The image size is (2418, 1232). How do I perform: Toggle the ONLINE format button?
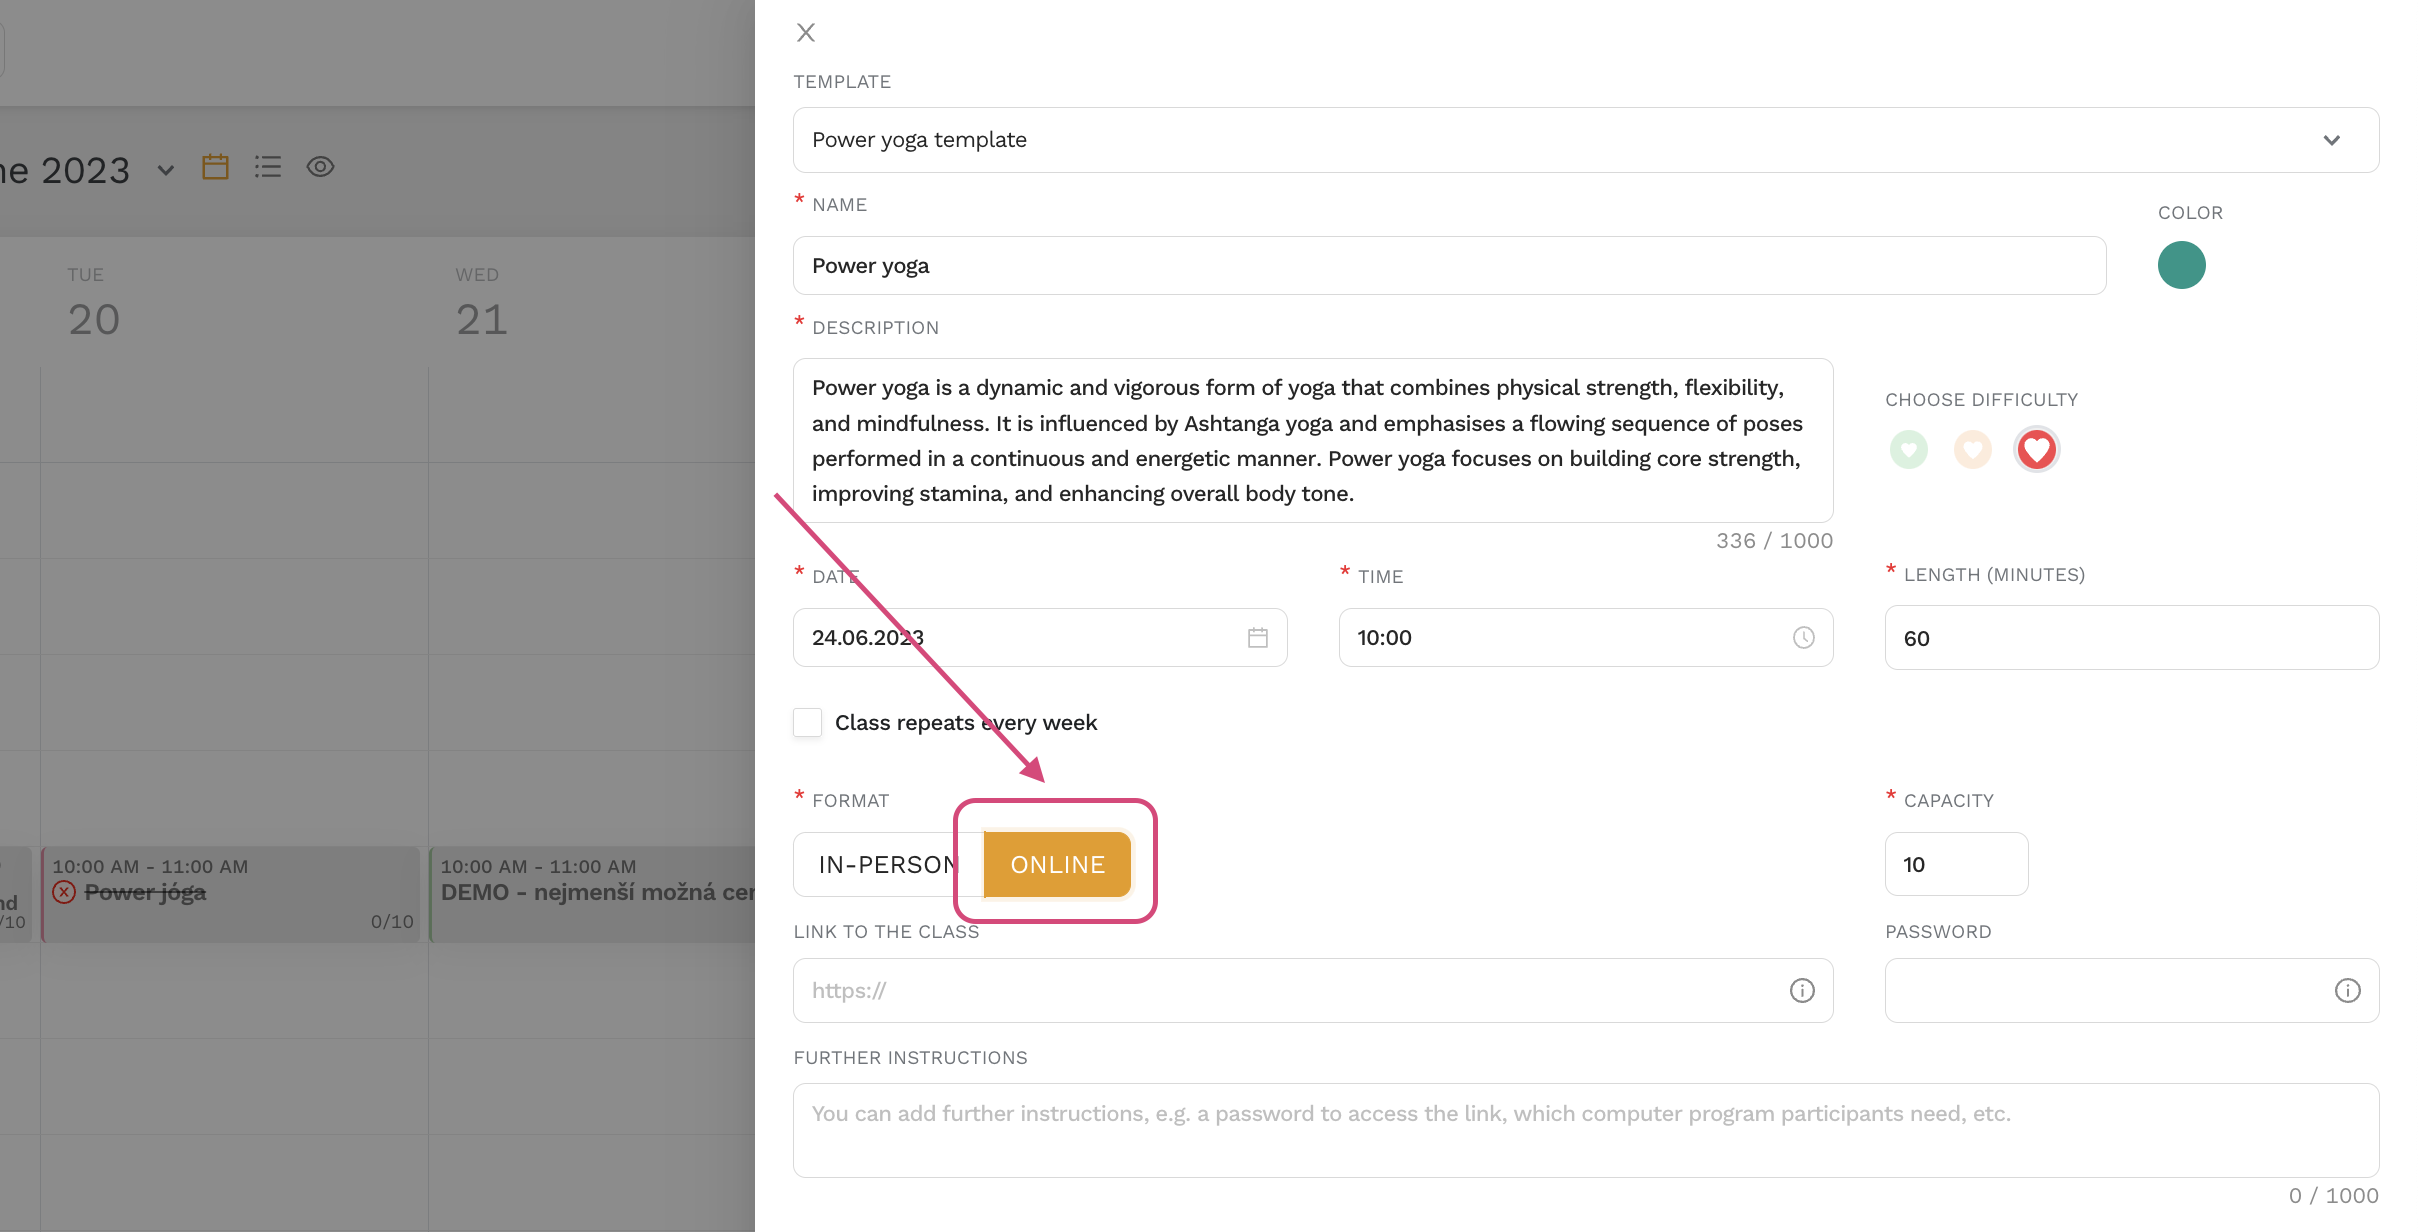[1056, 863]
